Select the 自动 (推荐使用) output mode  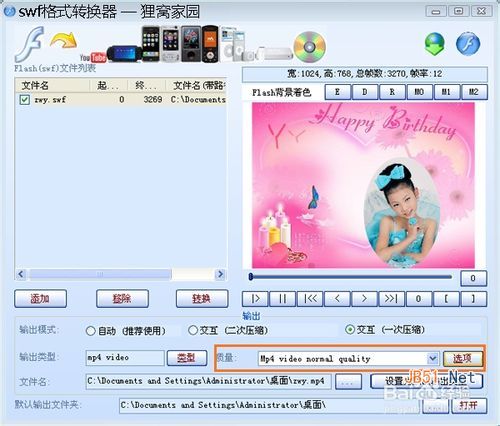click(x=125, y=331)
